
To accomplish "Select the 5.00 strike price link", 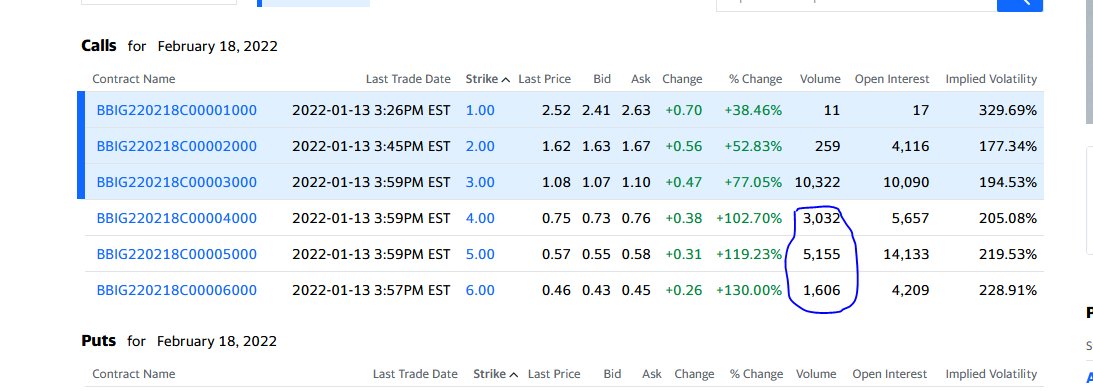I will 480,254.
